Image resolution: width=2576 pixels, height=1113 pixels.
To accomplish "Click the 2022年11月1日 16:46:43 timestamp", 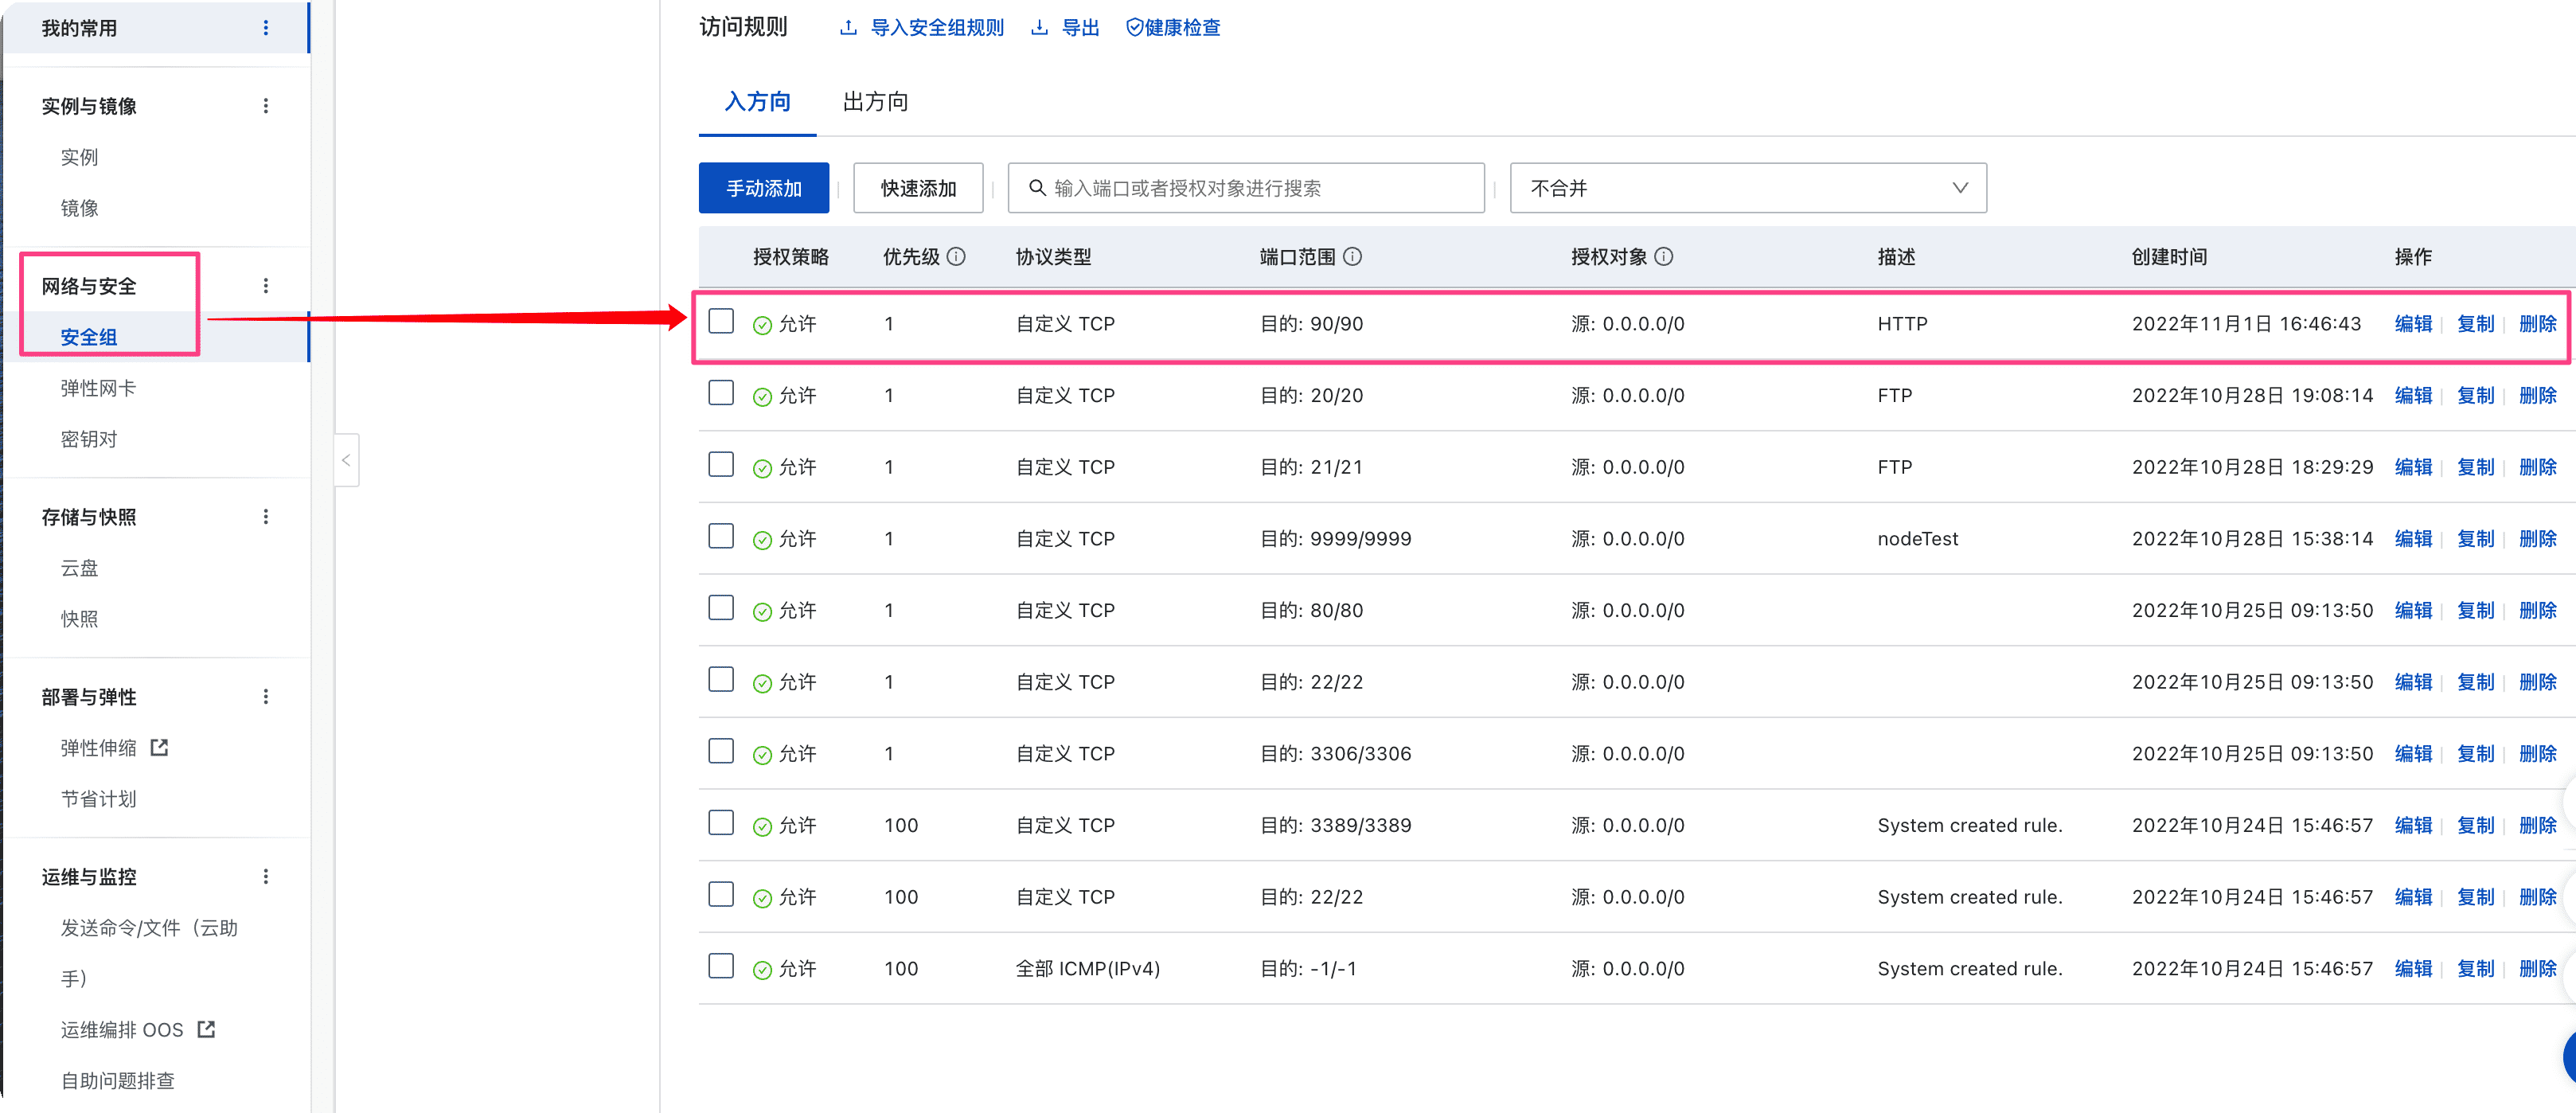I will point(2246,324).
